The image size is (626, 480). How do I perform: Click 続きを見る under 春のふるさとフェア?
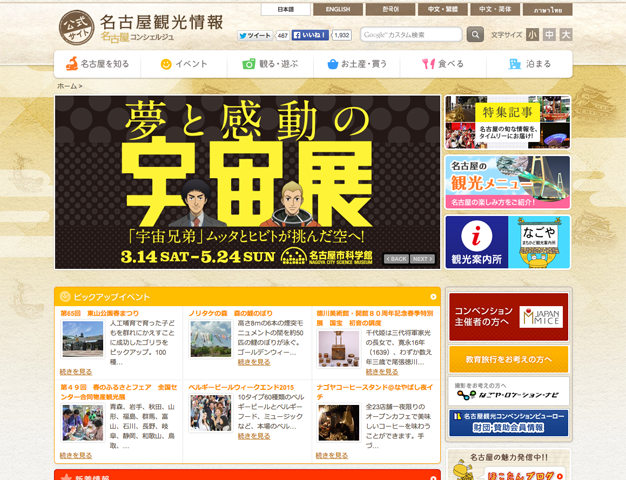point(76,455)
